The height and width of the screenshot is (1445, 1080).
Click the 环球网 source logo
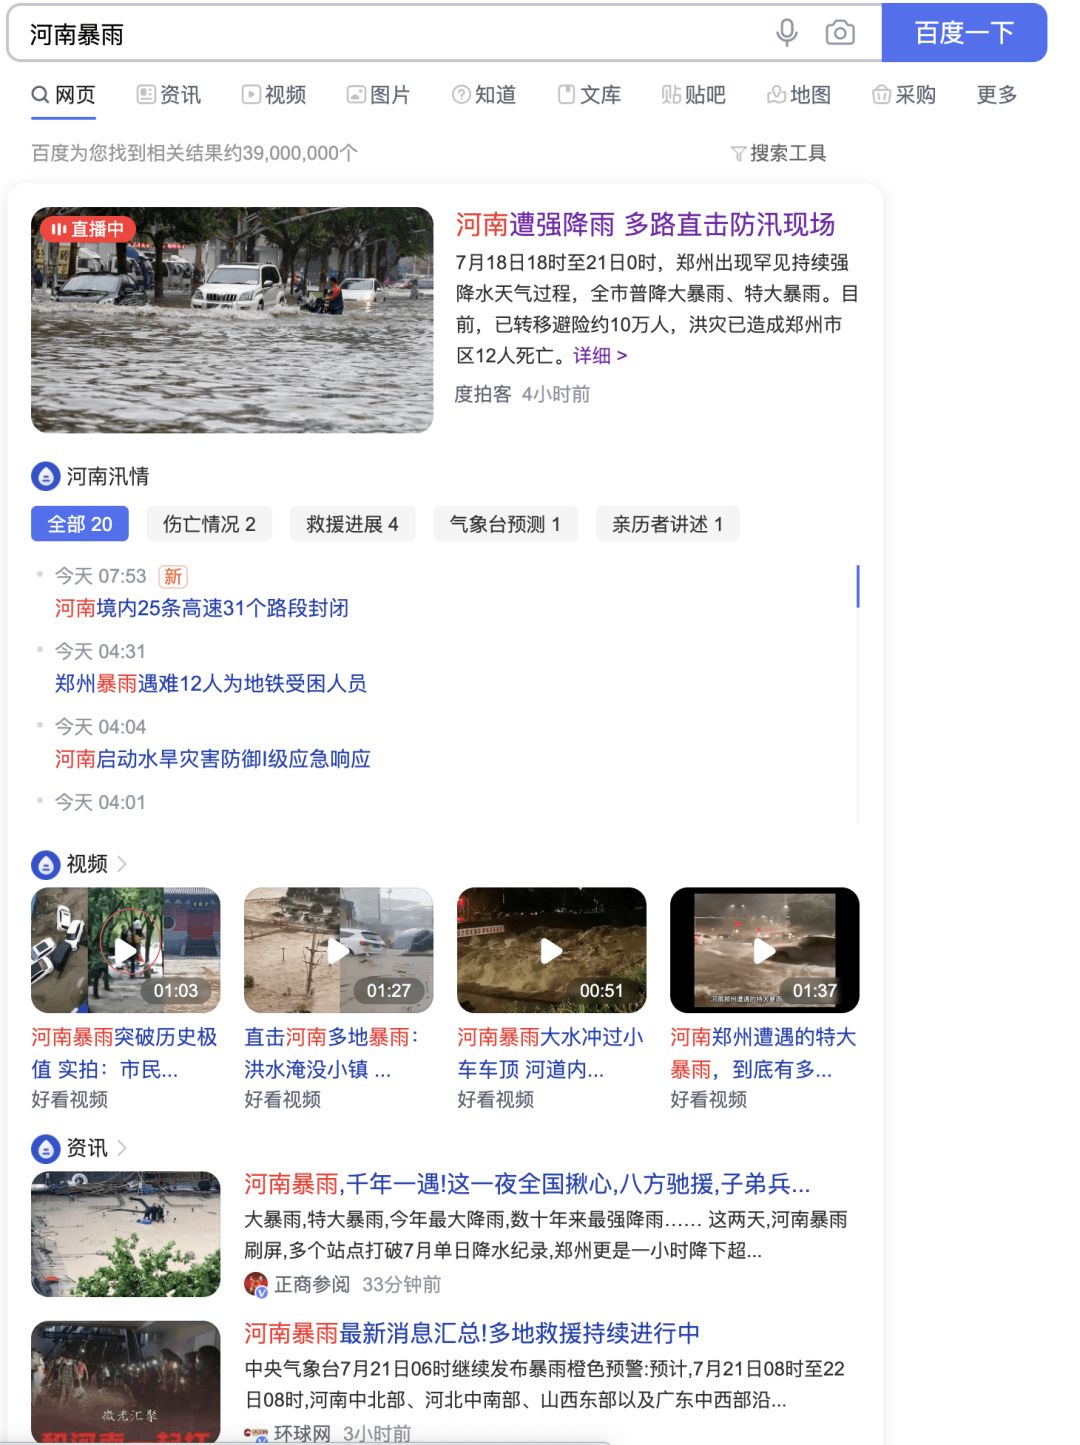click(x=256, y=1434)
